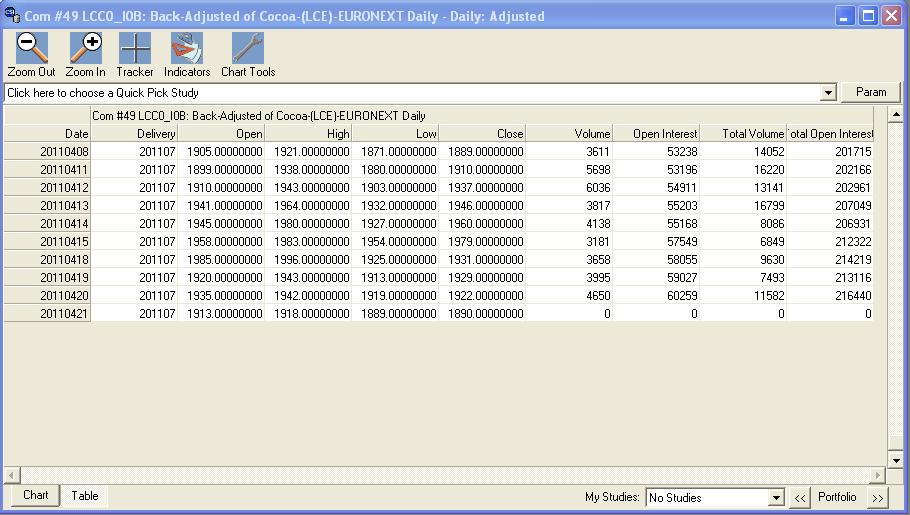
Task: Expand the Quick Pick Study dropdown
Action: [x=828, y=93]
